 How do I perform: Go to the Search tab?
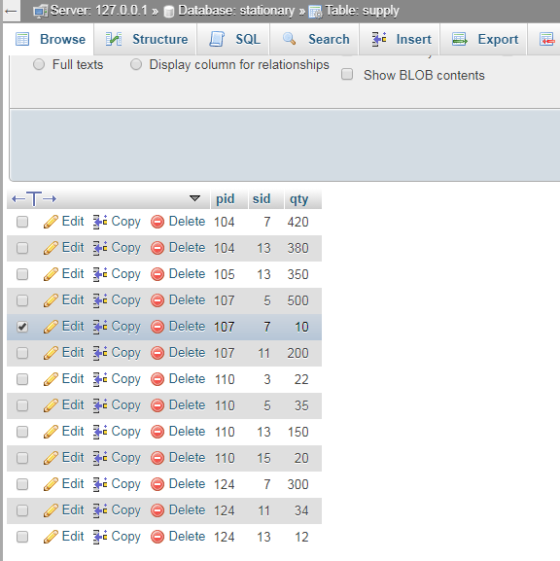click(316, 39)
